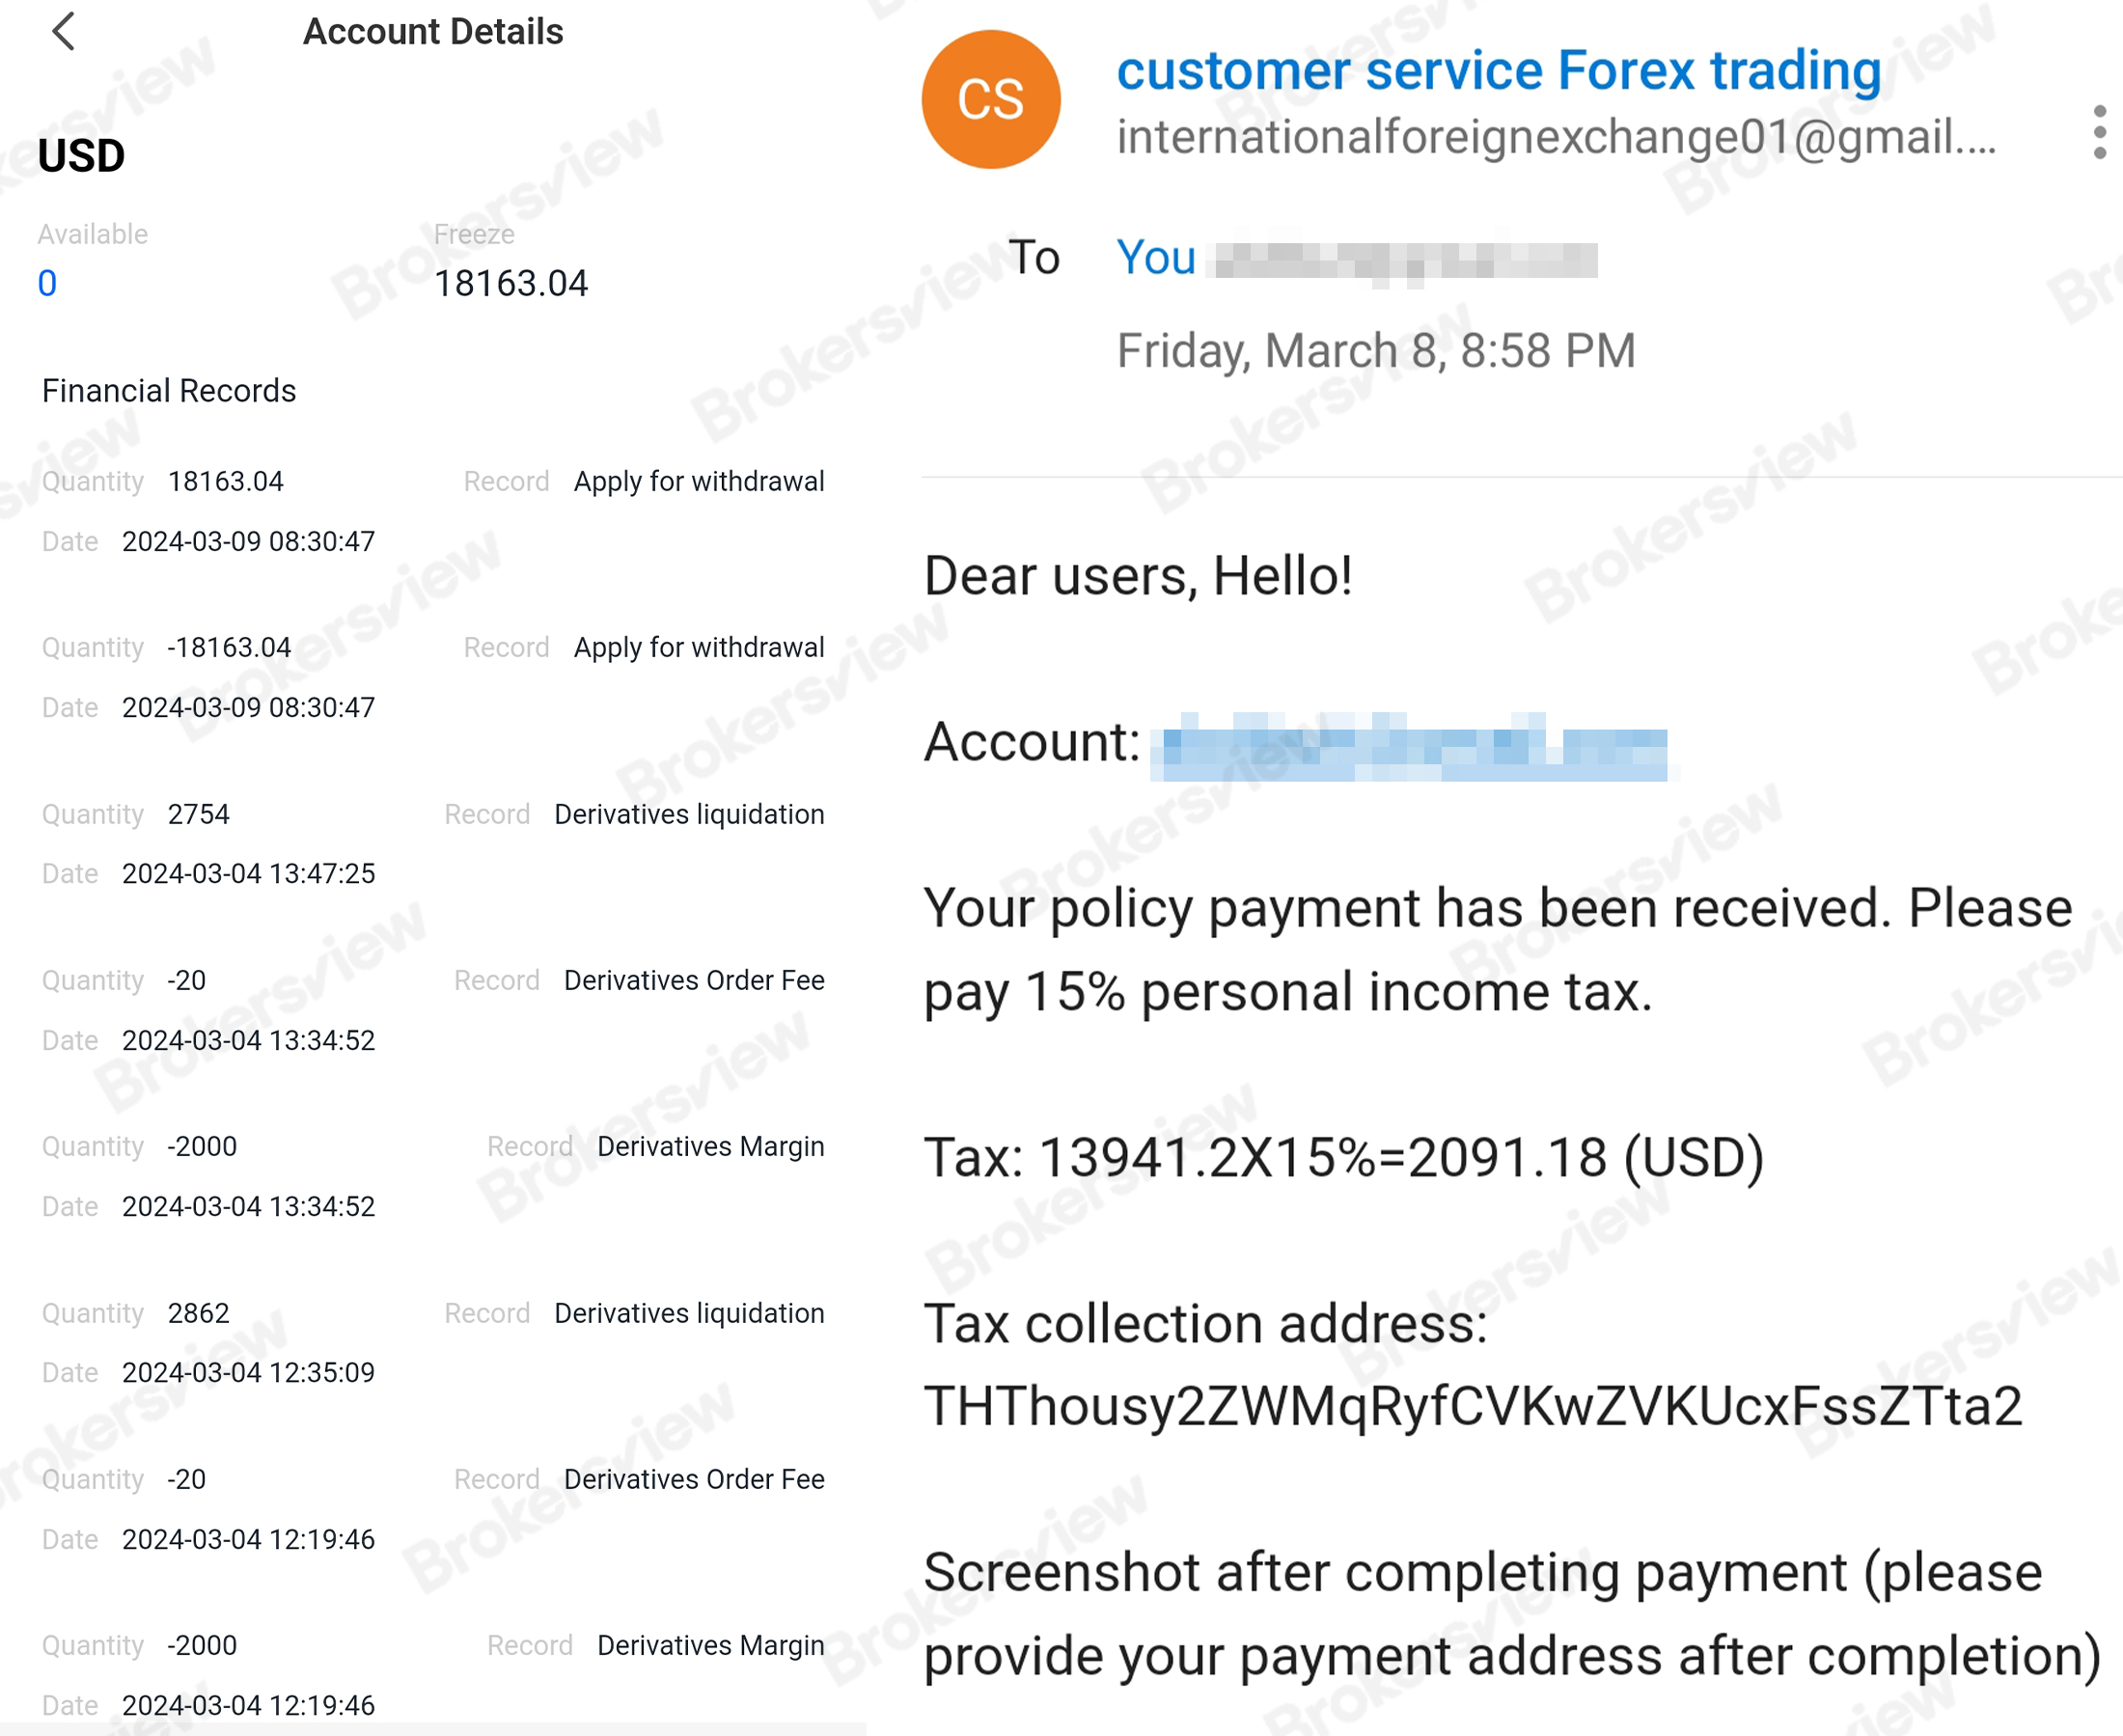Click the blurred account link in email
The image size is (2123, 1736).
1408,747
